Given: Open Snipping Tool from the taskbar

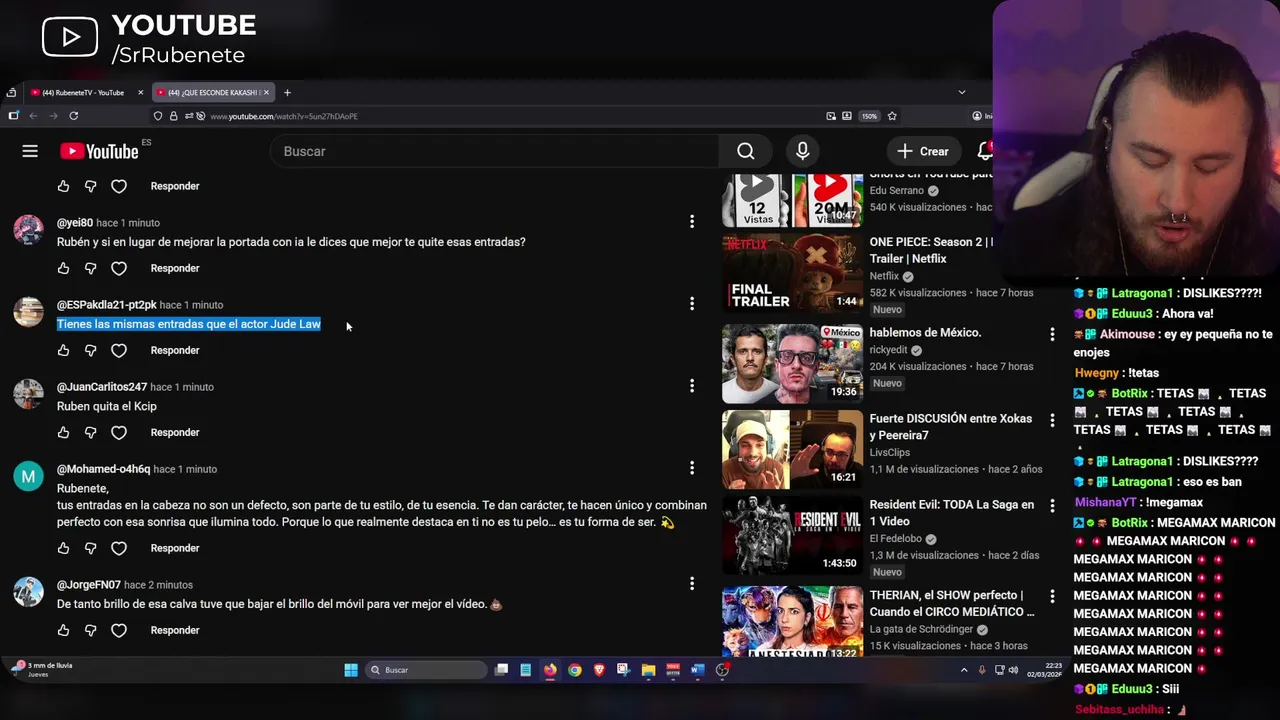Looking at the screenshot, I should click(624, 670).
